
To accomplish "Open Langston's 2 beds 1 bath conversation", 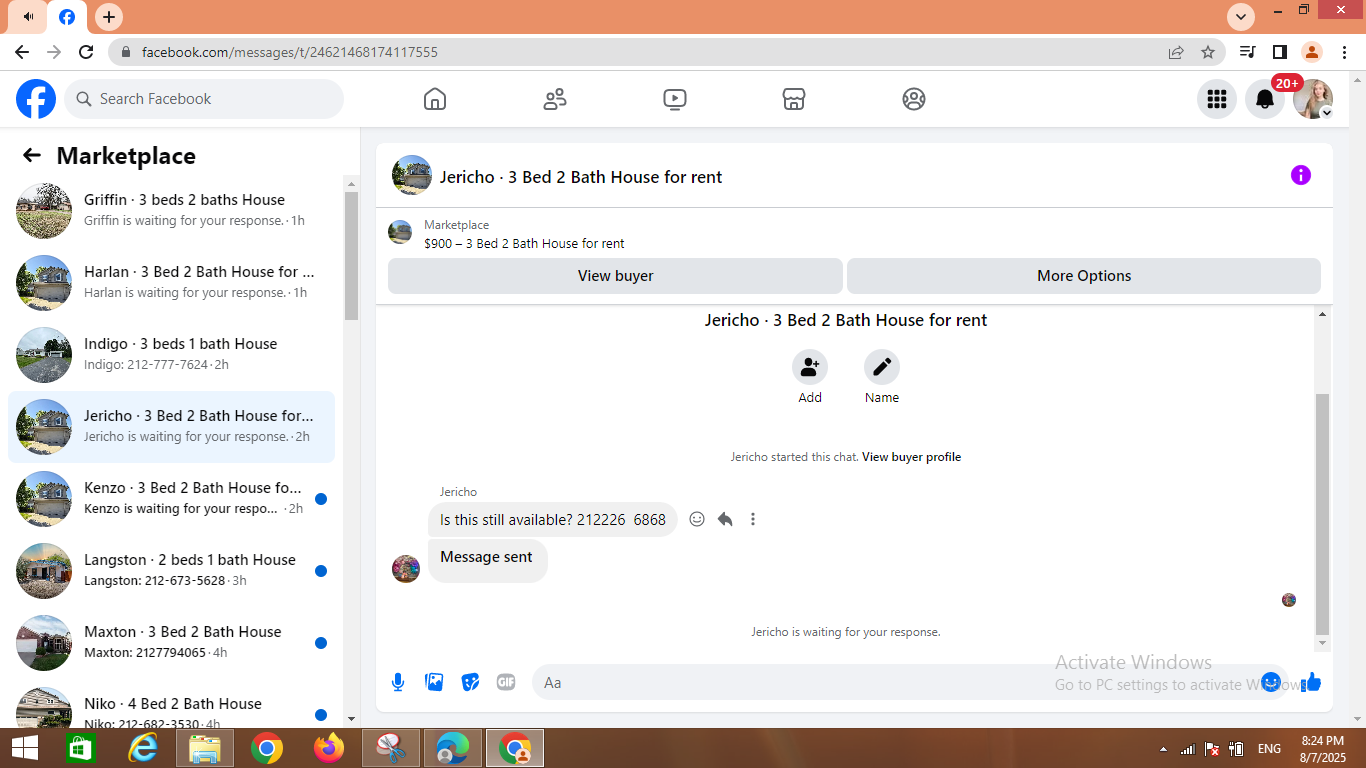I will tap(171, 571).
